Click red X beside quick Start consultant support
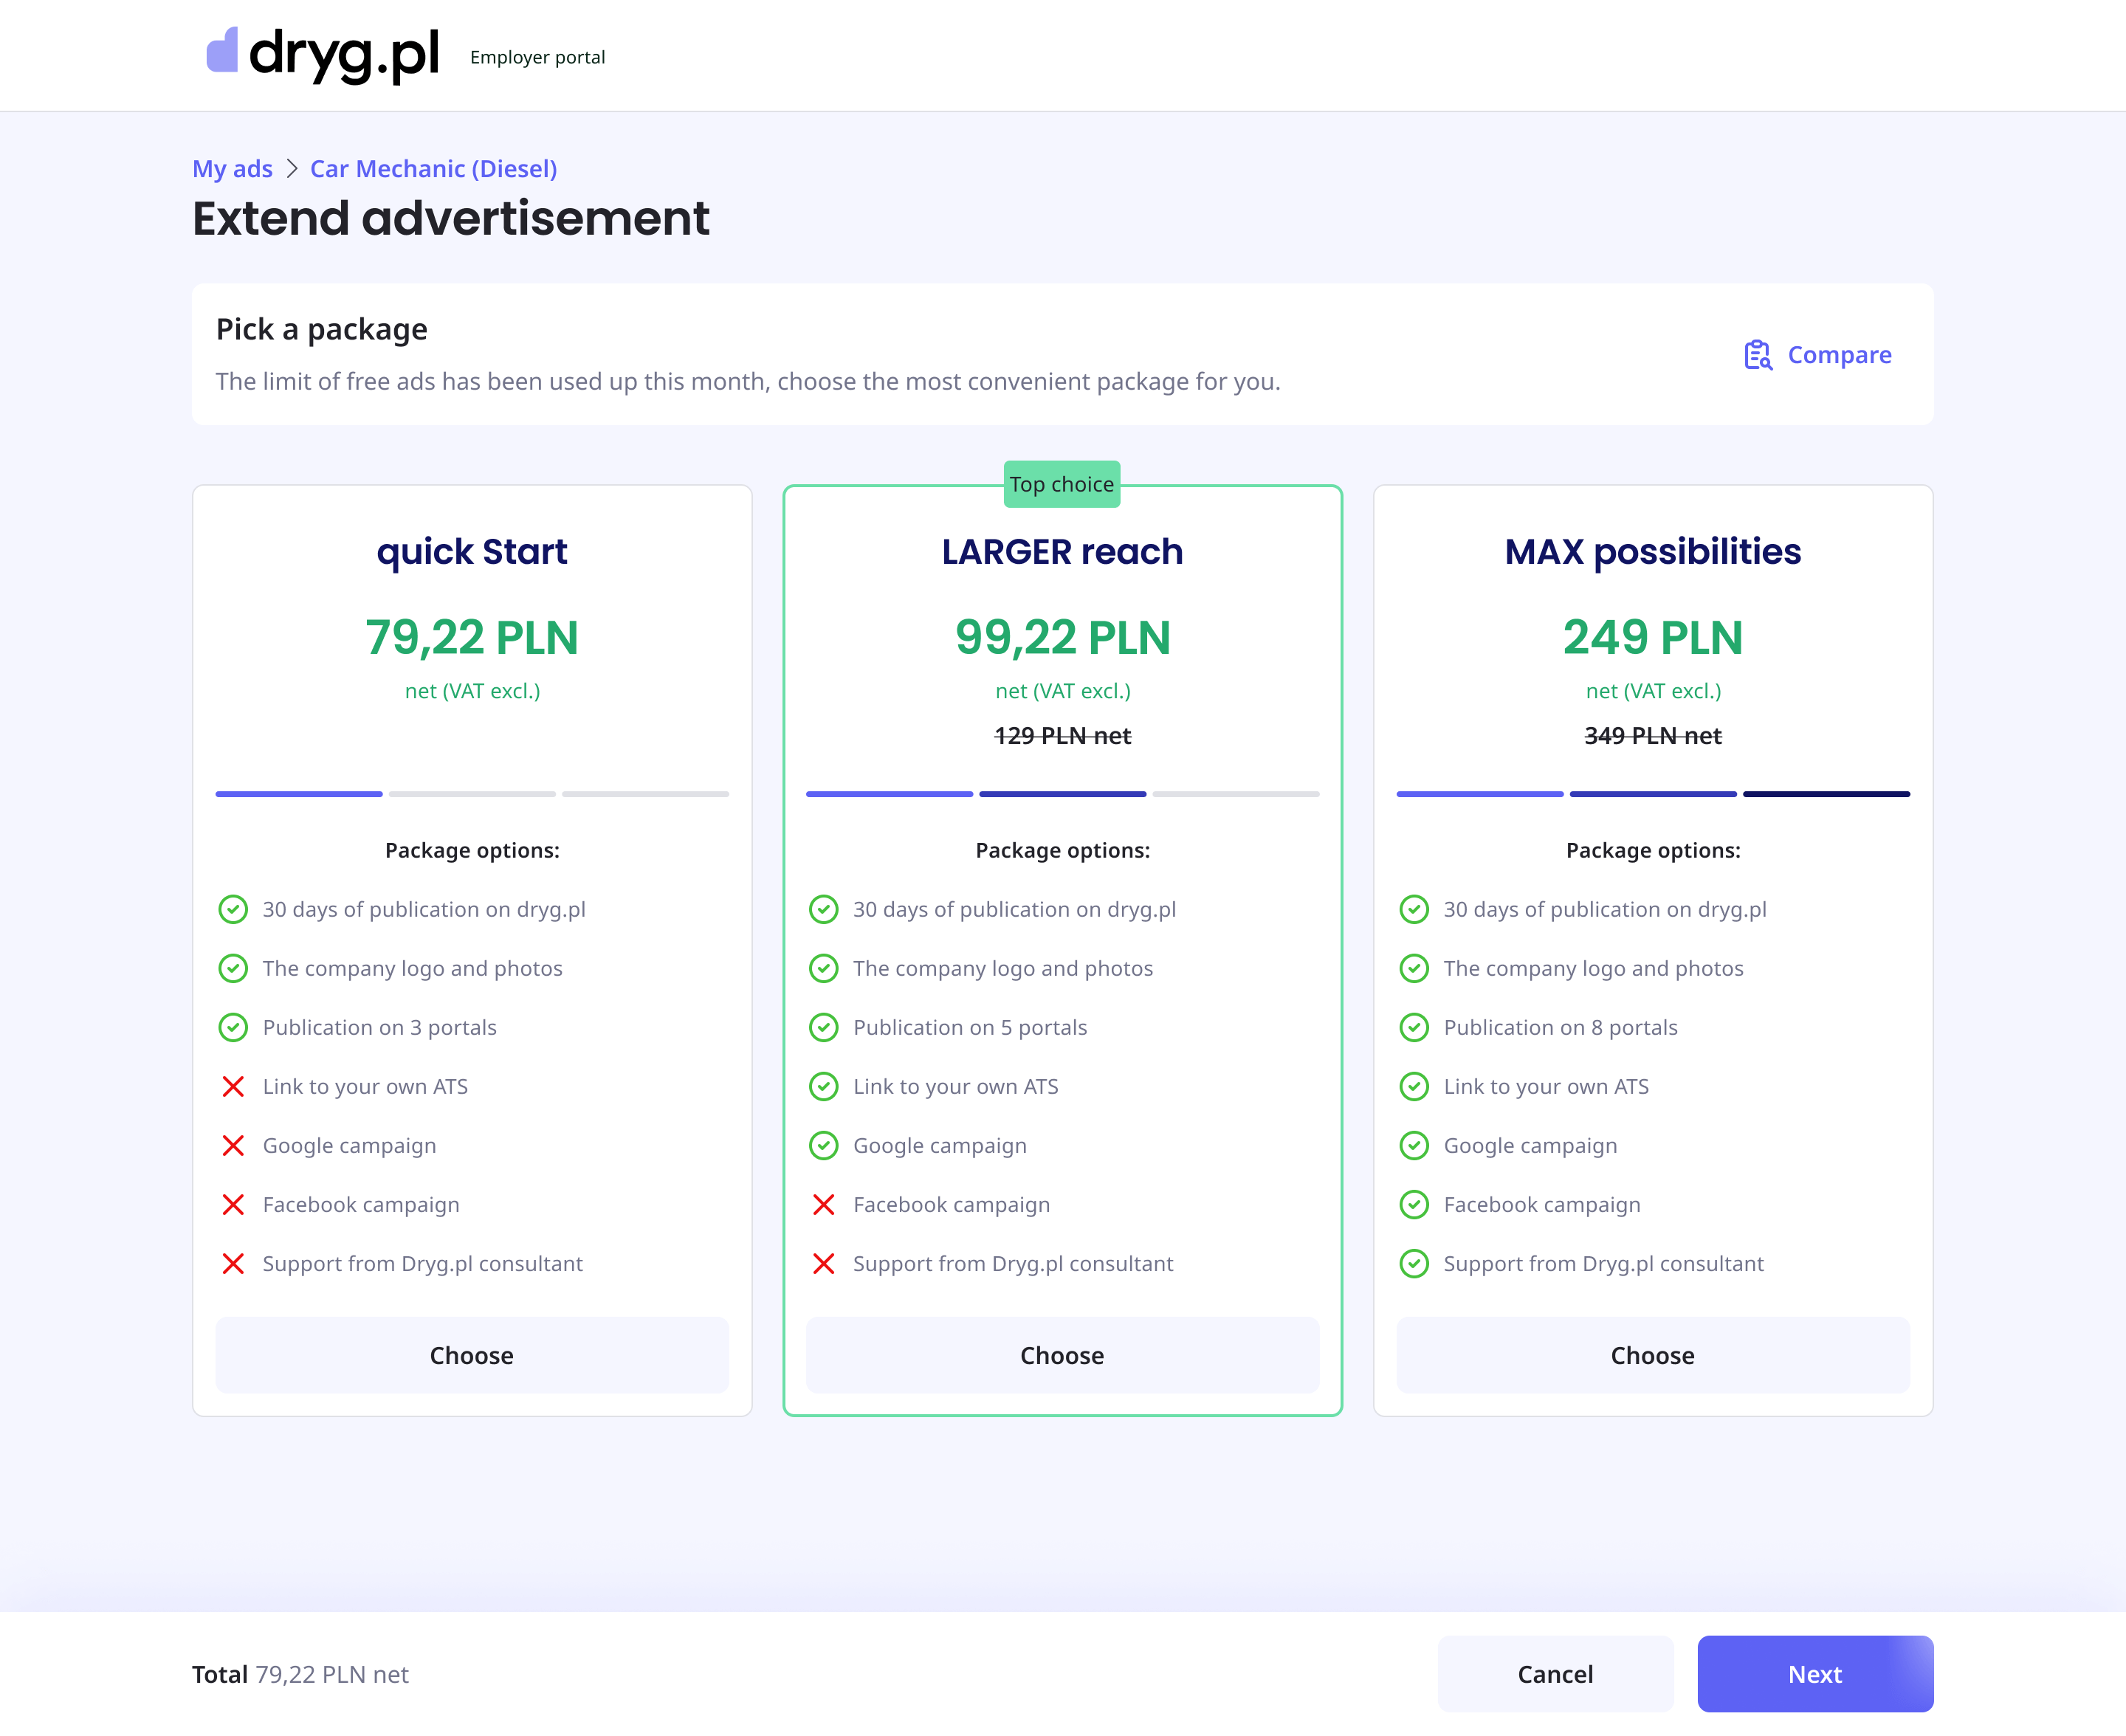2126x1736 pixels. pyautogui.click(x=233, y=1263)
